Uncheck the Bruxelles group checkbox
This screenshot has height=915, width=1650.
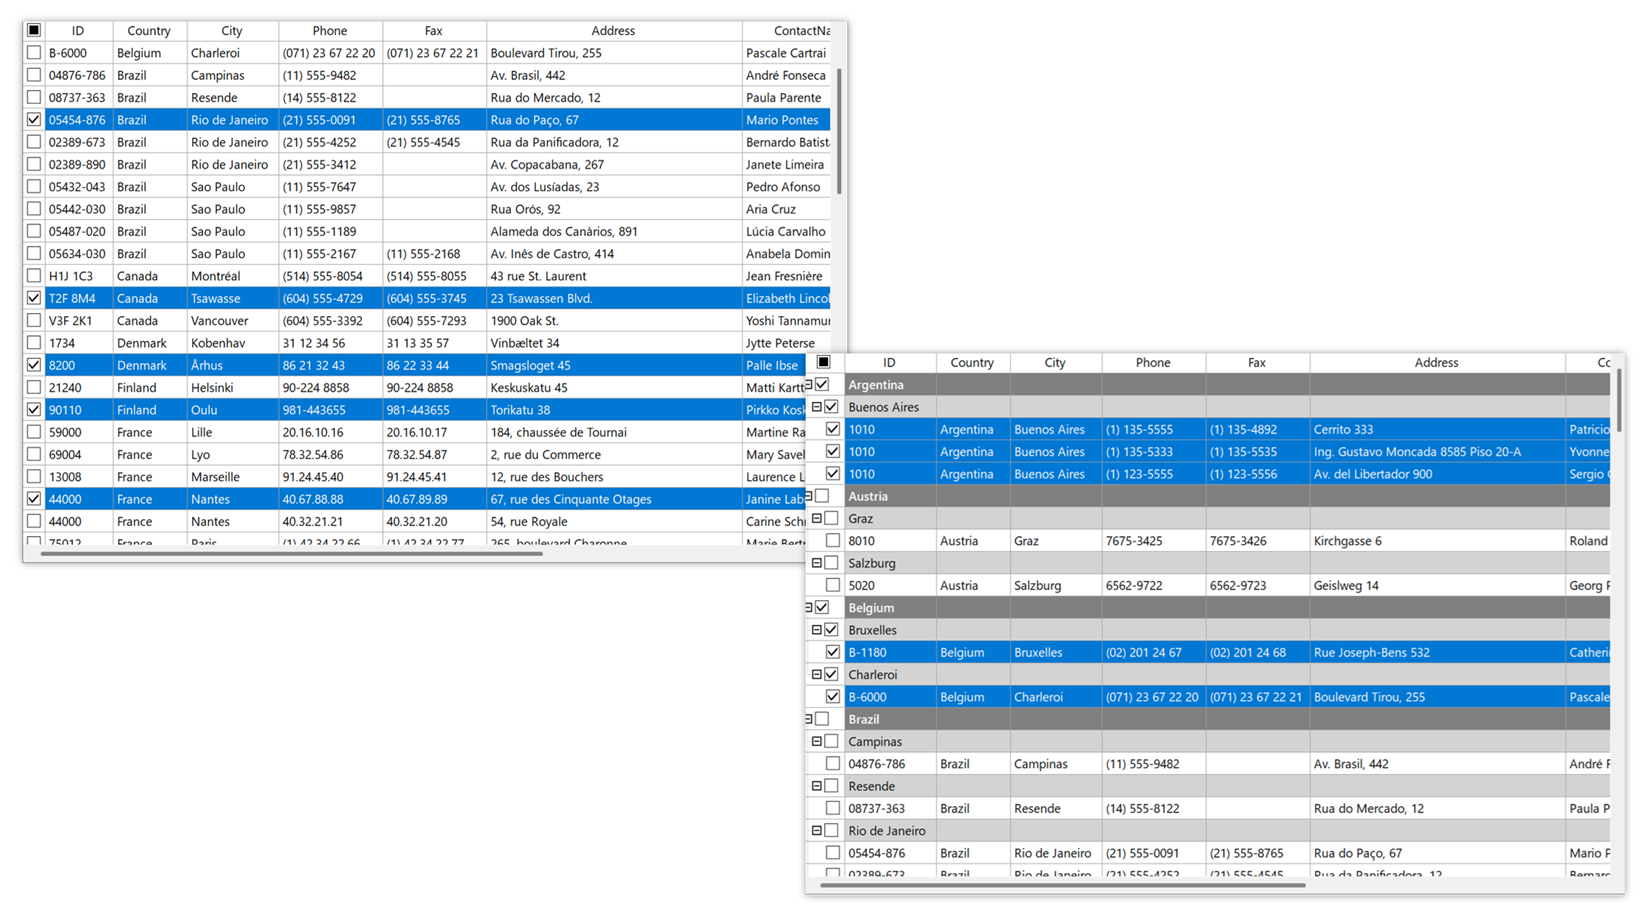tap(833, 629)
